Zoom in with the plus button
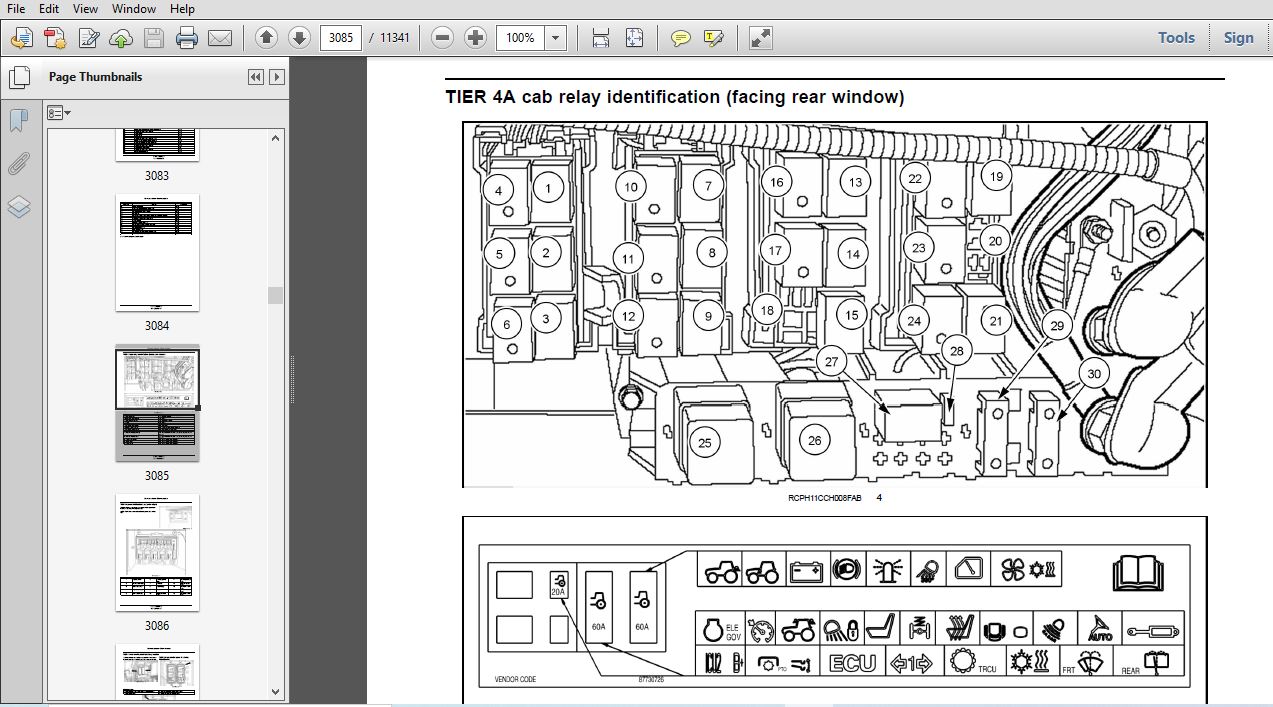The height and width of the screenshot is (707, 1273). click(x=476, y=38)
